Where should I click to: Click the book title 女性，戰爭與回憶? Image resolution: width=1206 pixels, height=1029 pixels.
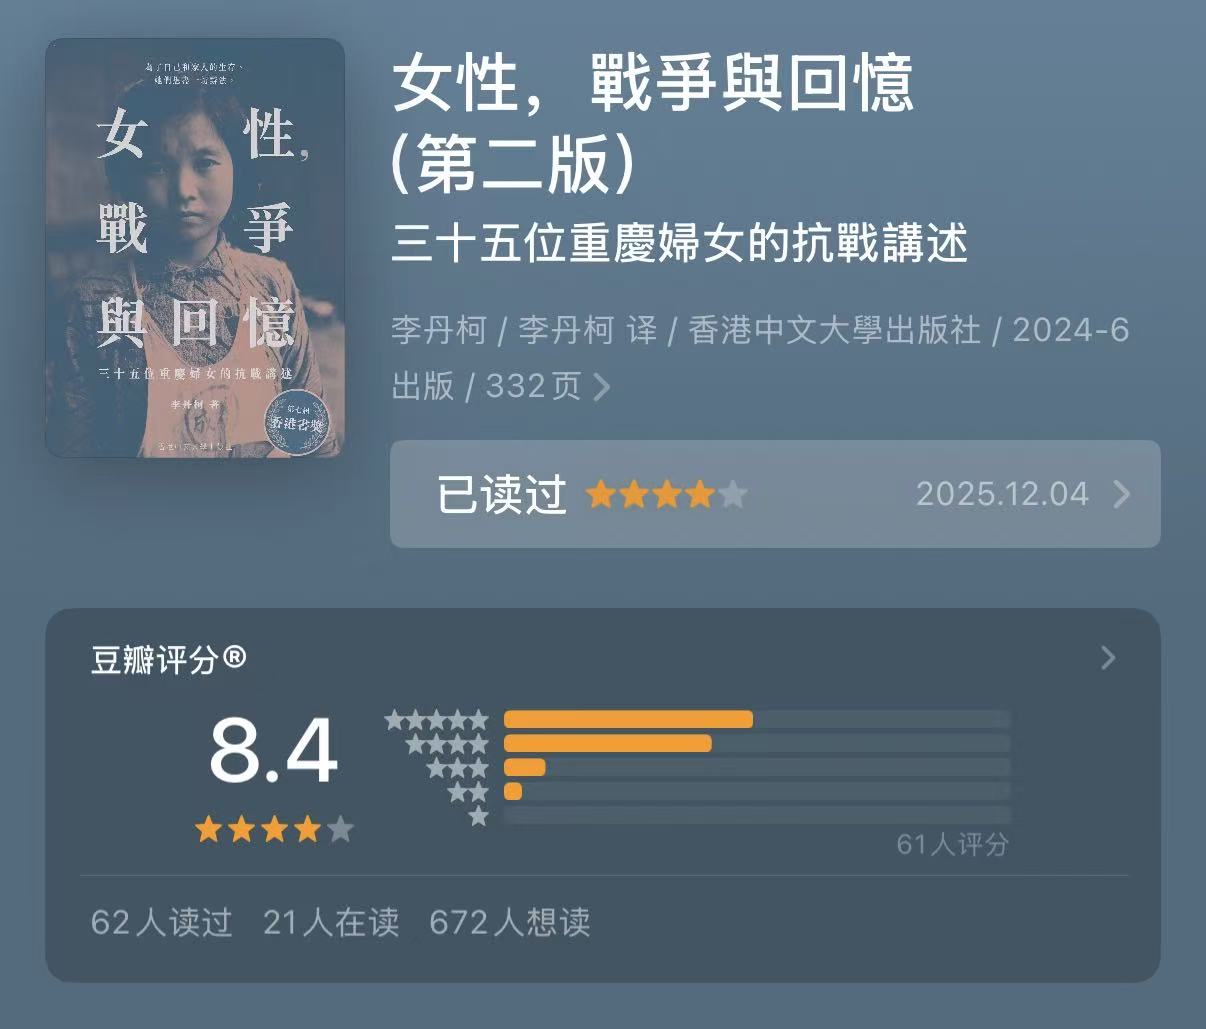[x=653, y=84]
